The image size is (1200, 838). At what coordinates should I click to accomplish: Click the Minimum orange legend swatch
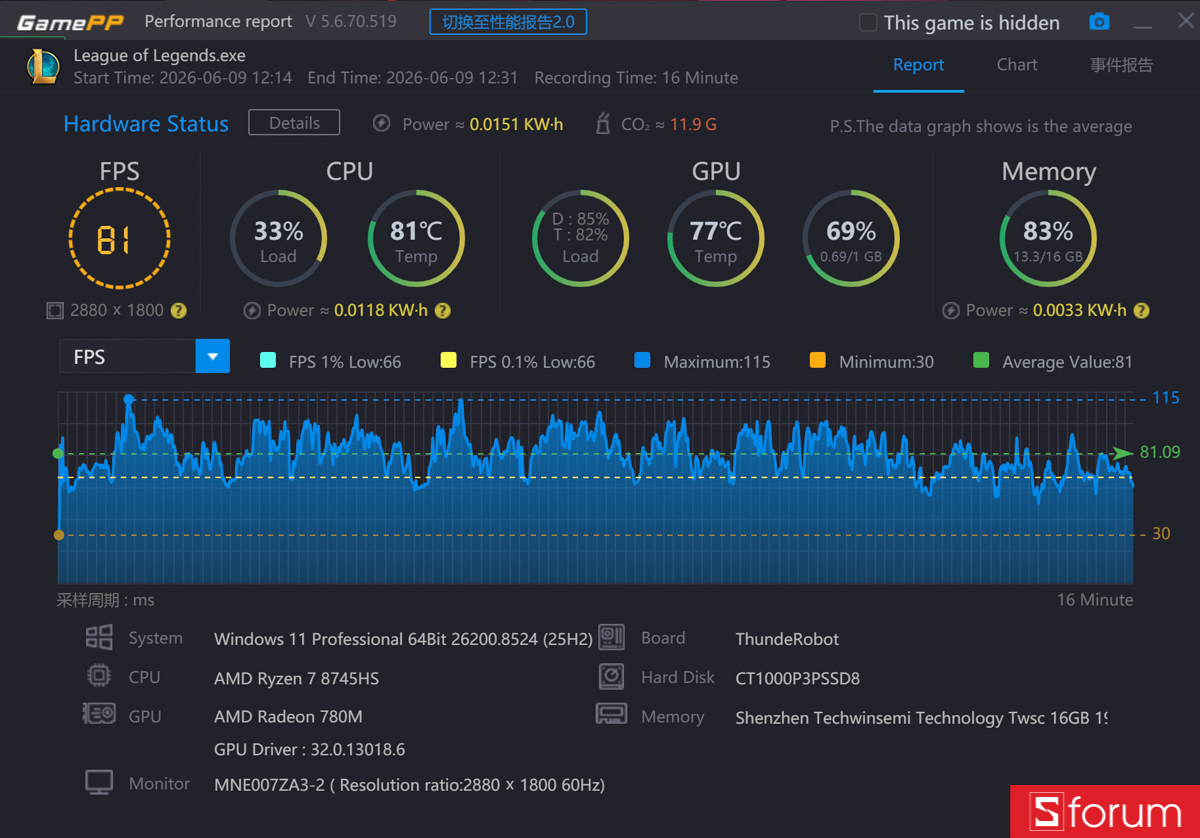[818, 361]
